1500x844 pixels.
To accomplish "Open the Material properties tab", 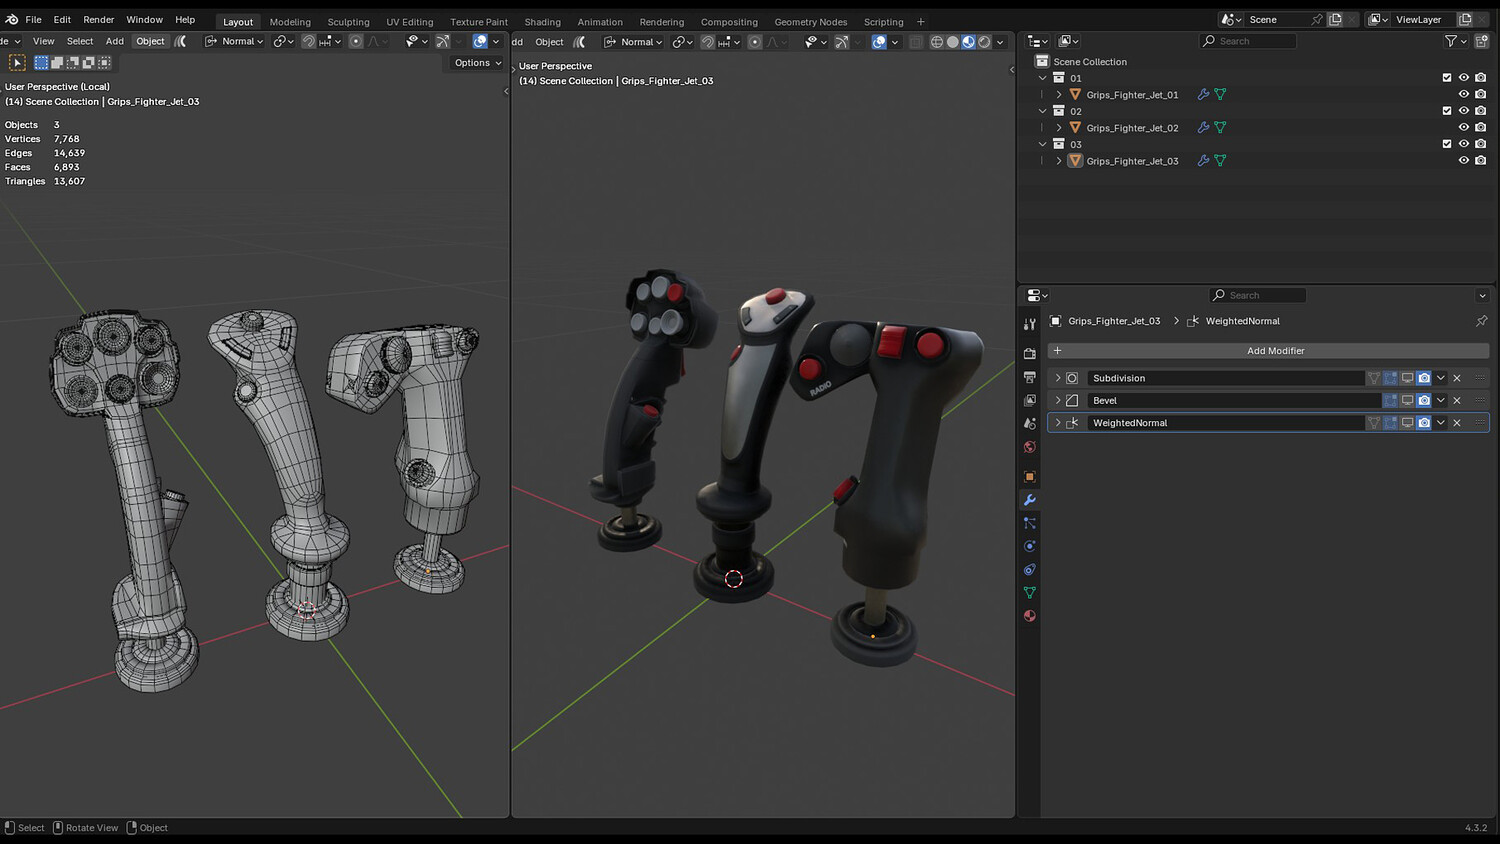I will tap(1029, 616).
